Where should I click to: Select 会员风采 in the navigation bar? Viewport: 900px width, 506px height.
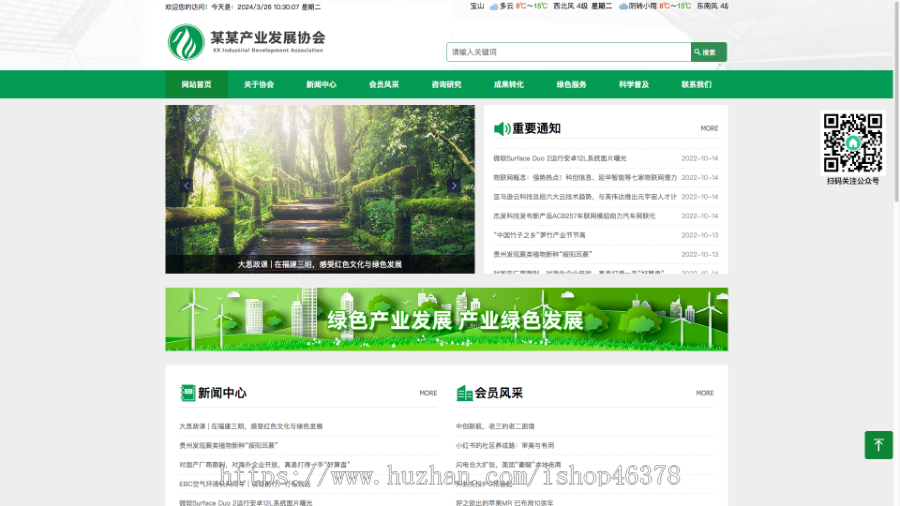384,84
